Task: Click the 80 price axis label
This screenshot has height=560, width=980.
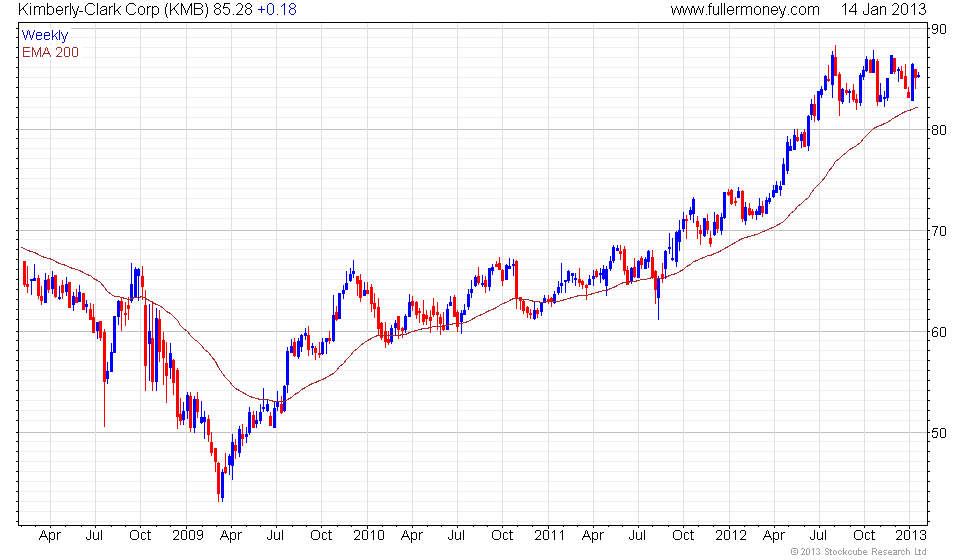Action: coord(939,130)
